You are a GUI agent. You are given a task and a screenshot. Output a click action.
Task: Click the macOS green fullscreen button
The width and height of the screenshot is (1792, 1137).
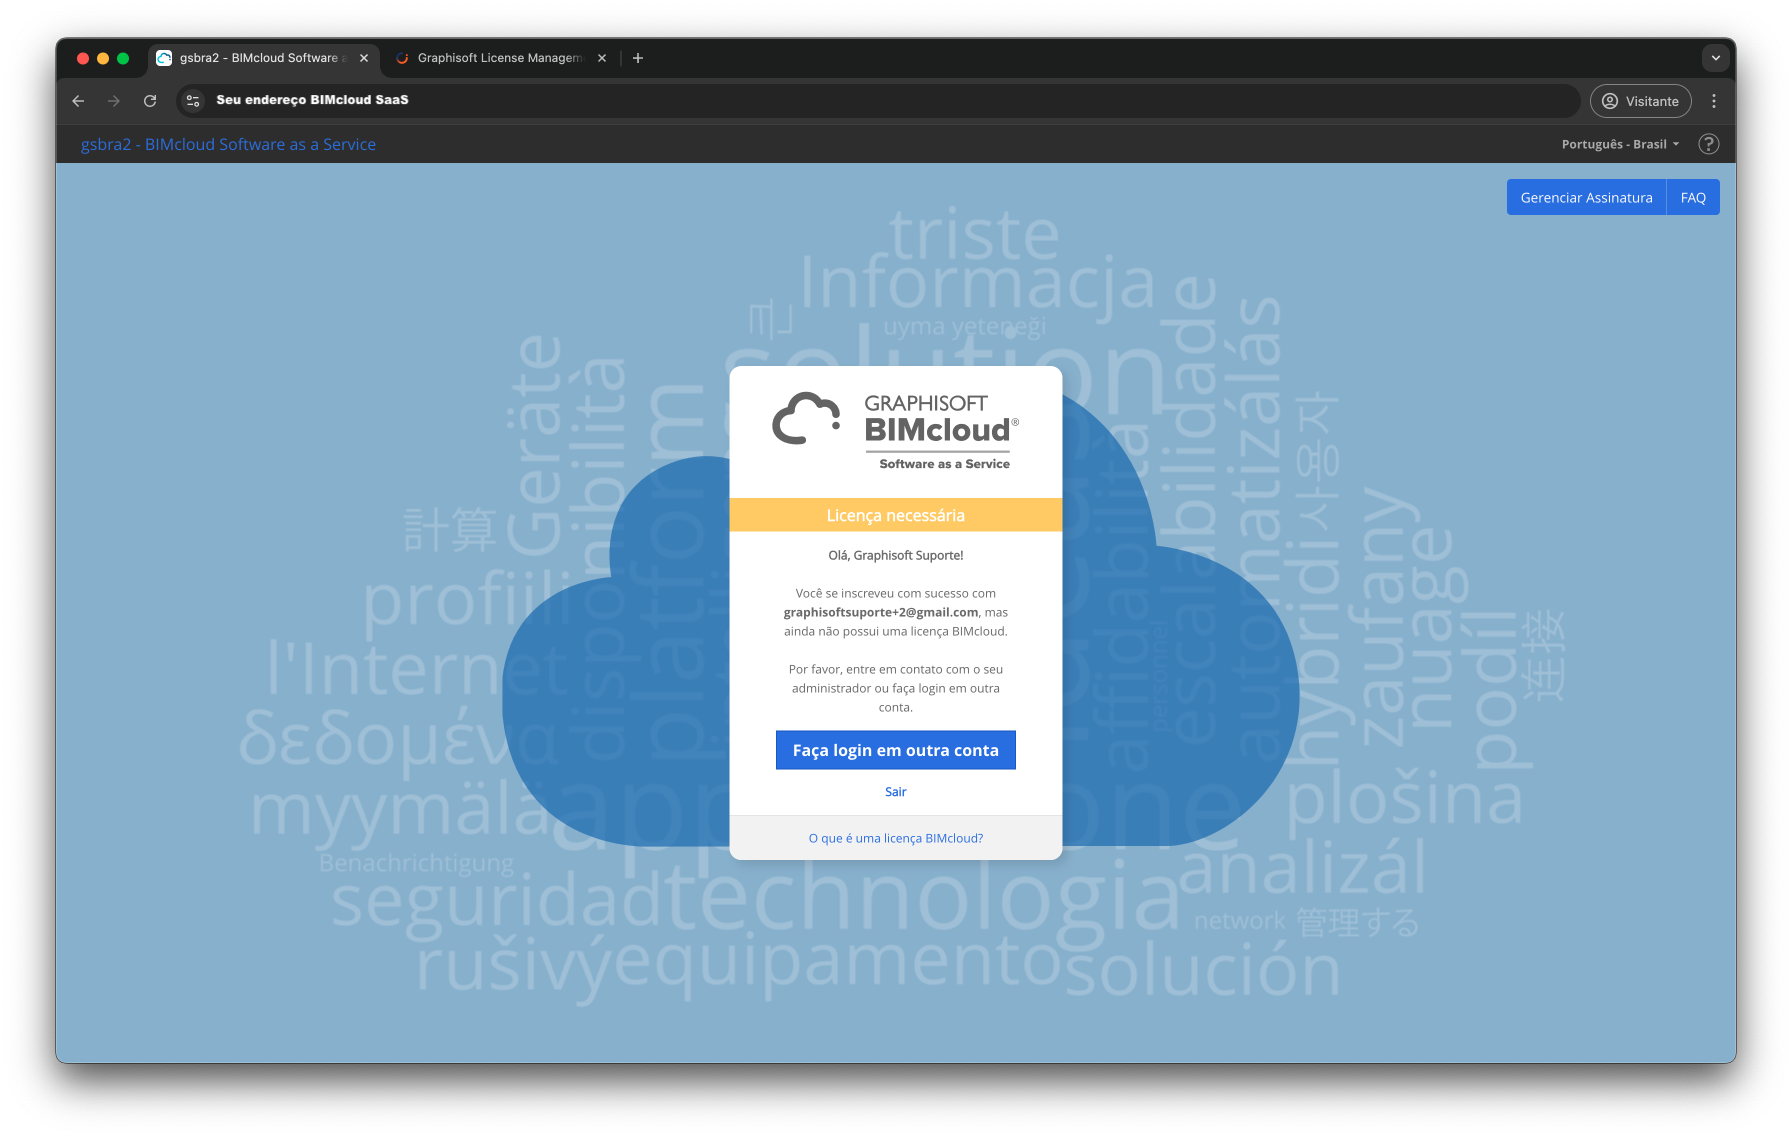123,58
